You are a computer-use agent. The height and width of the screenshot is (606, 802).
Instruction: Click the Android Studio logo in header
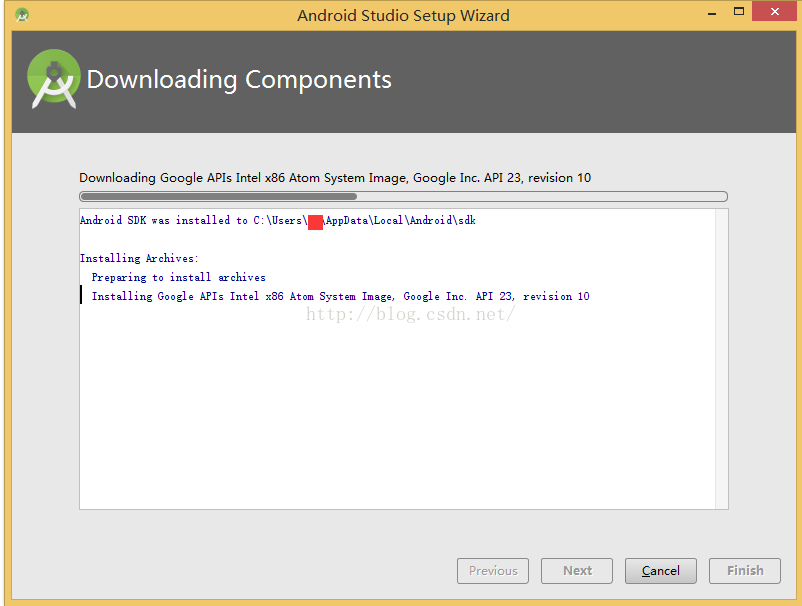54,79
